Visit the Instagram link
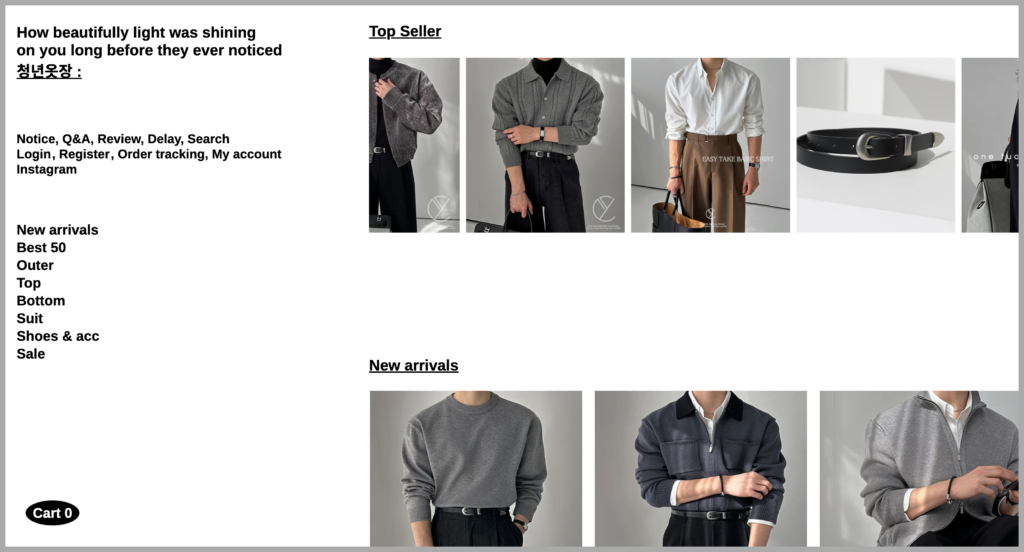 click(46, 170)
